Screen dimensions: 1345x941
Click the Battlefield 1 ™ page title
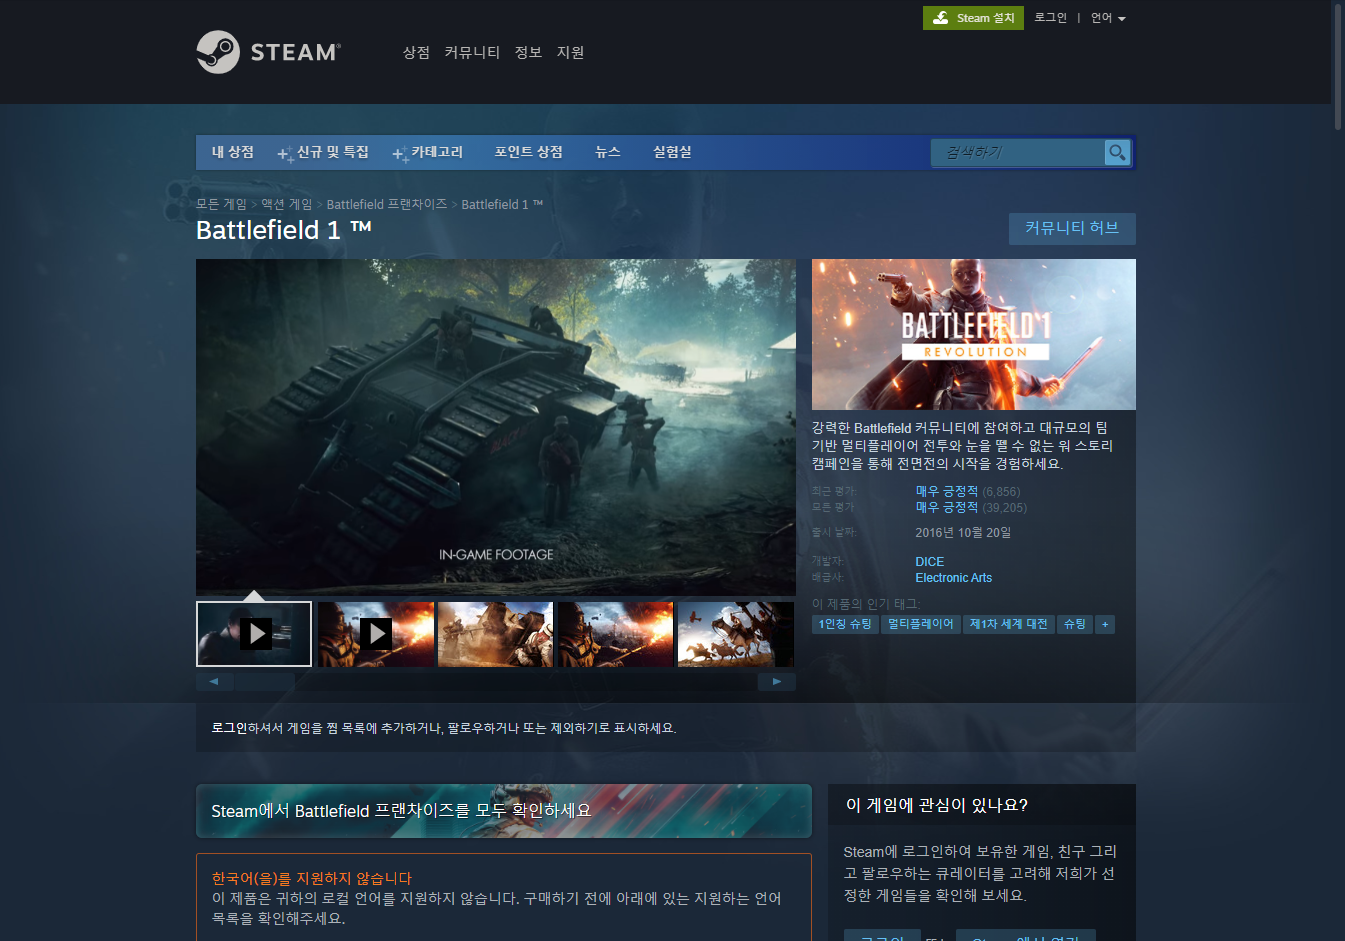(284, 230)
